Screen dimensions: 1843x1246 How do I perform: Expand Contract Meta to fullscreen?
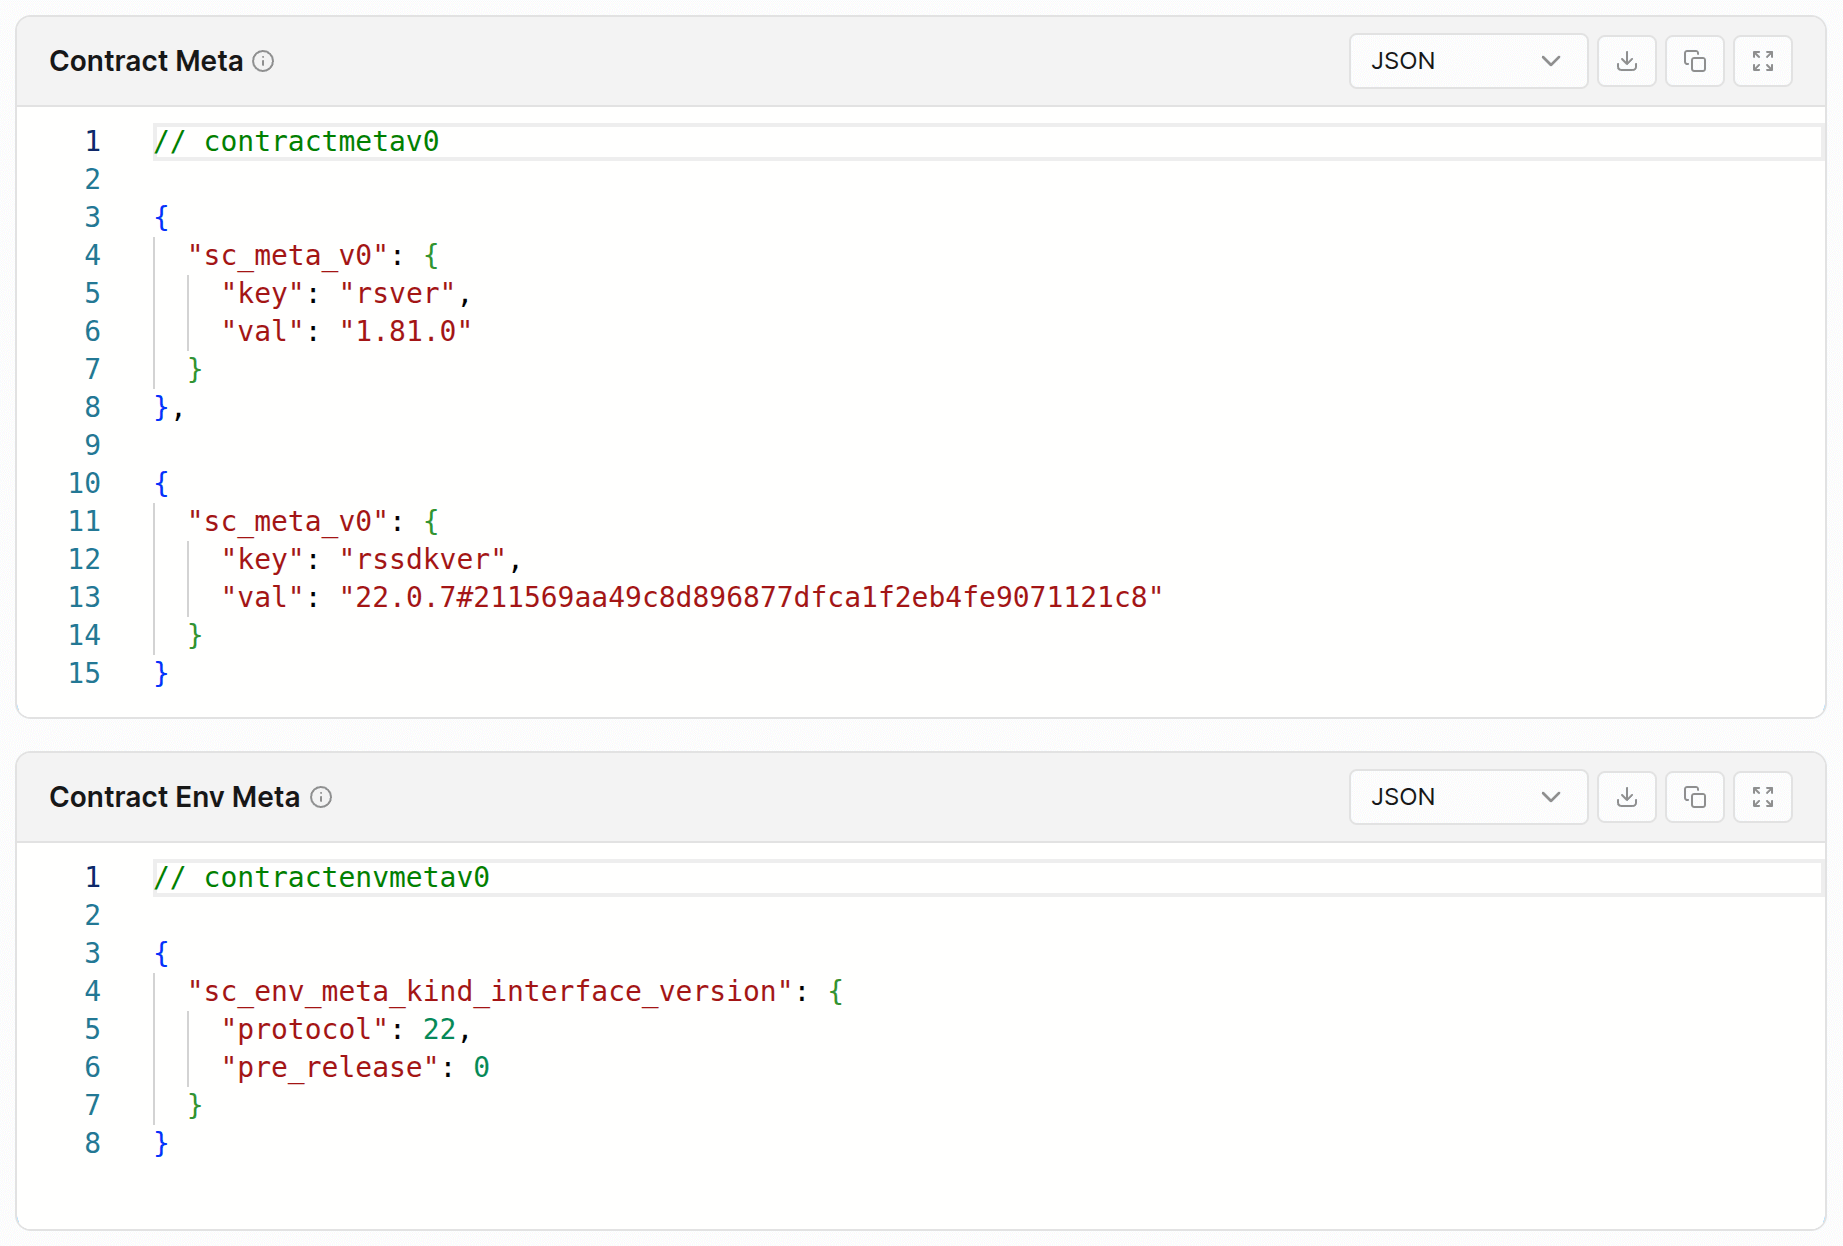(x=1763, y=61)
